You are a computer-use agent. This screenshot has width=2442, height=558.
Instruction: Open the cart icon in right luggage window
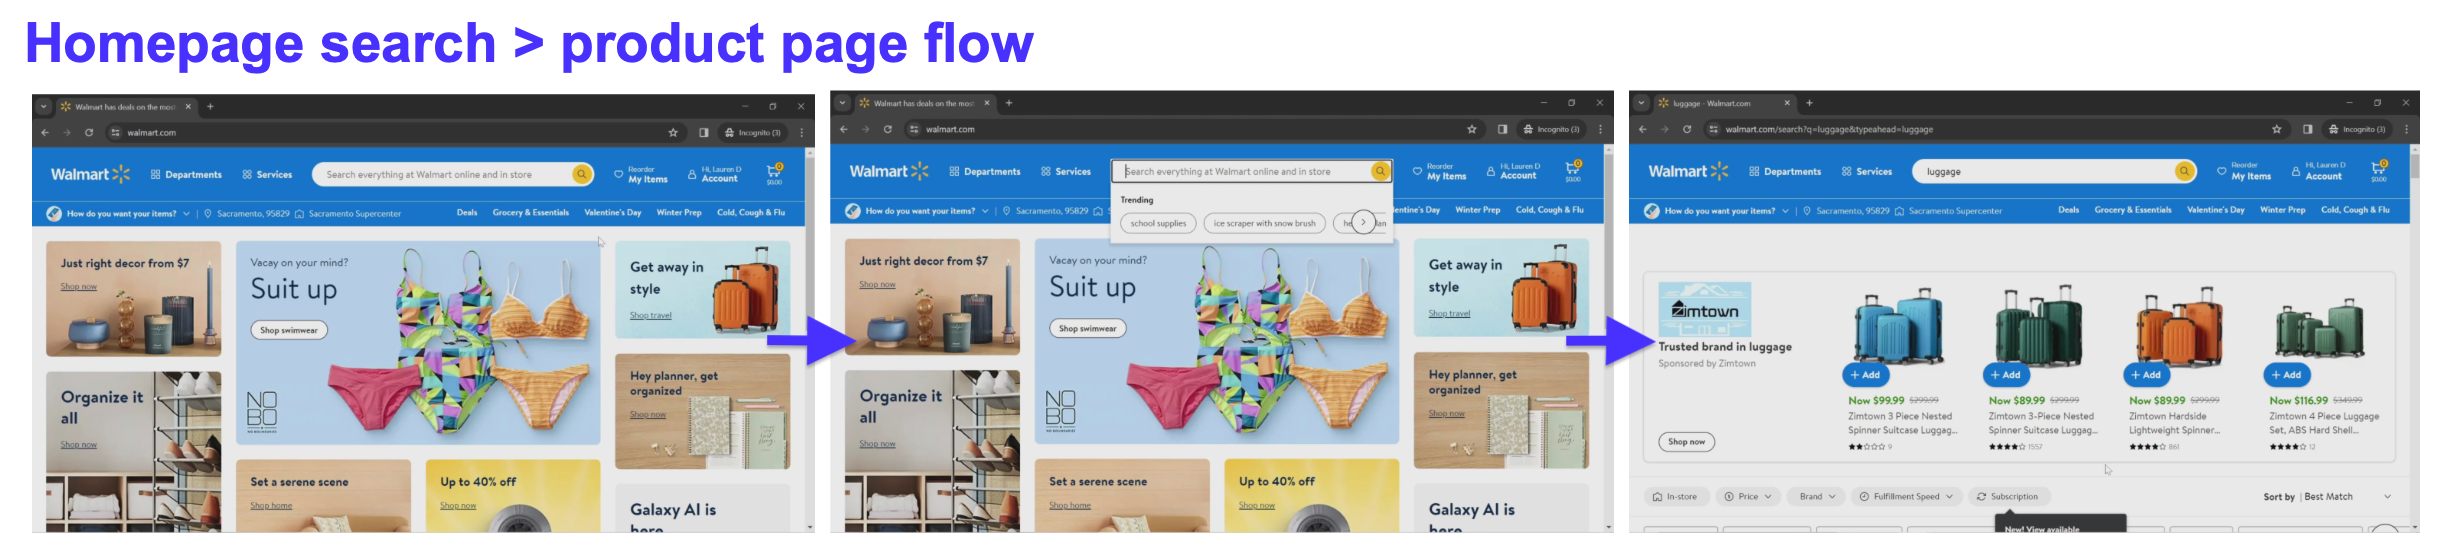click(2379, 169)
